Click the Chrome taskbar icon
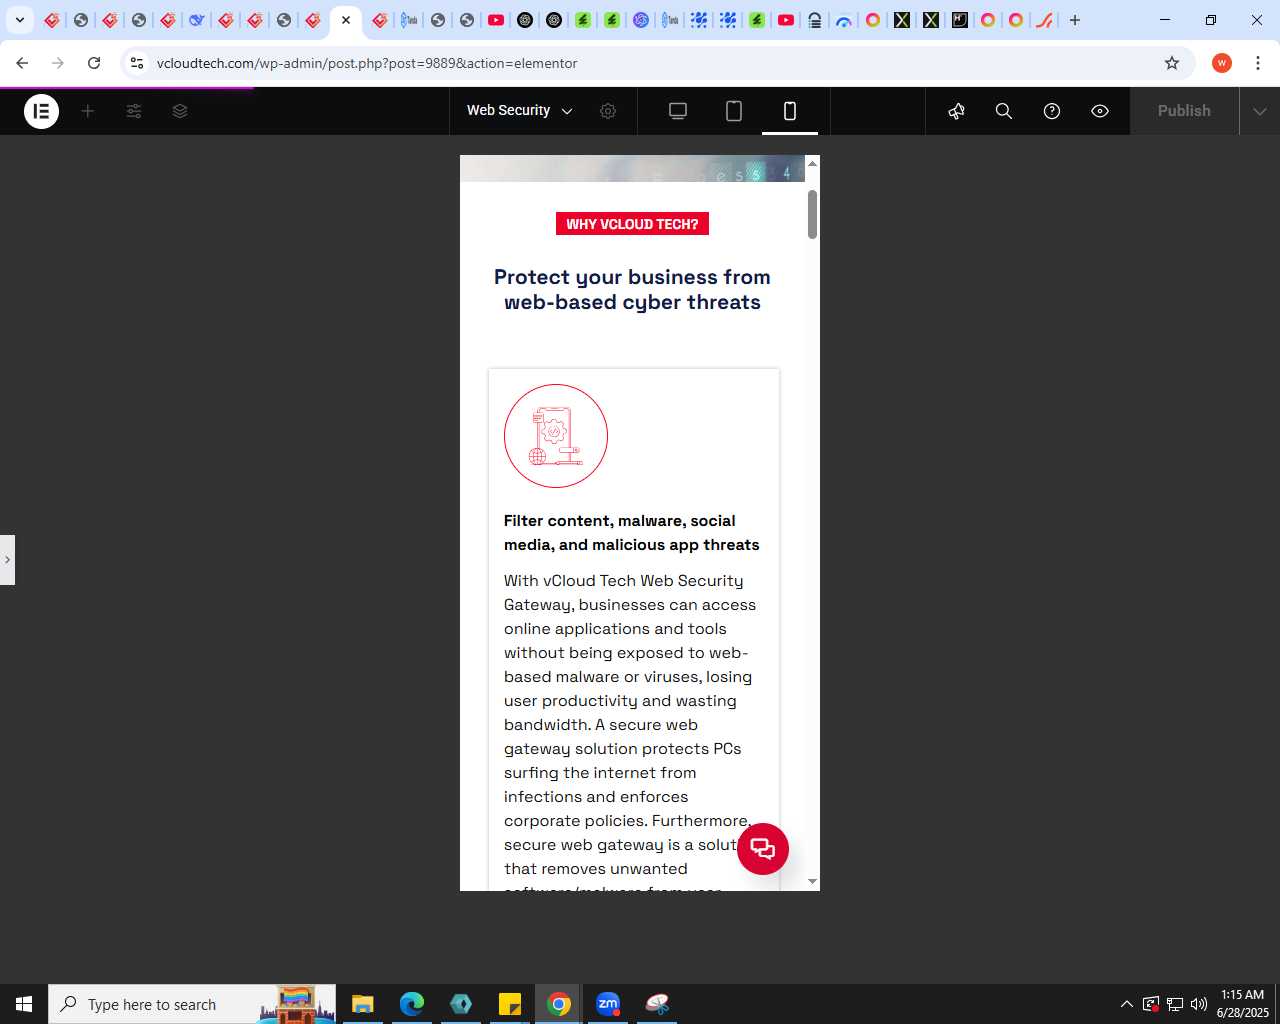1280x1024 pixels. [559, 1004]
